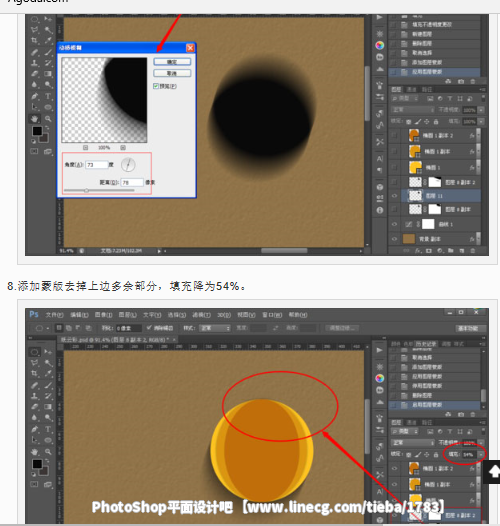
Task: Open blend mode dropdown in motion blur screenshot
Action: click(x=412, y=110)
